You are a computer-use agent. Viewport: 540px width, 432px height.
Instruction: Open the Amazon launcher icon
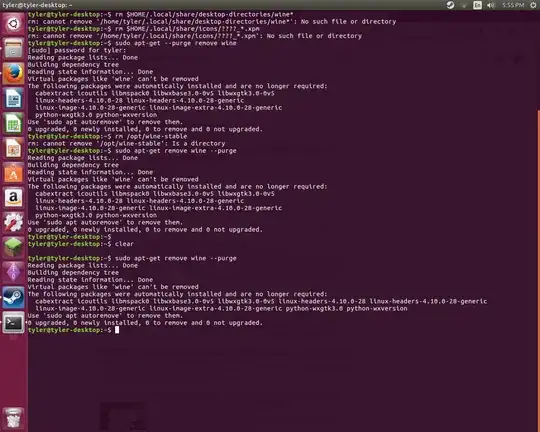pyautogui.click(x=13, y=198)
